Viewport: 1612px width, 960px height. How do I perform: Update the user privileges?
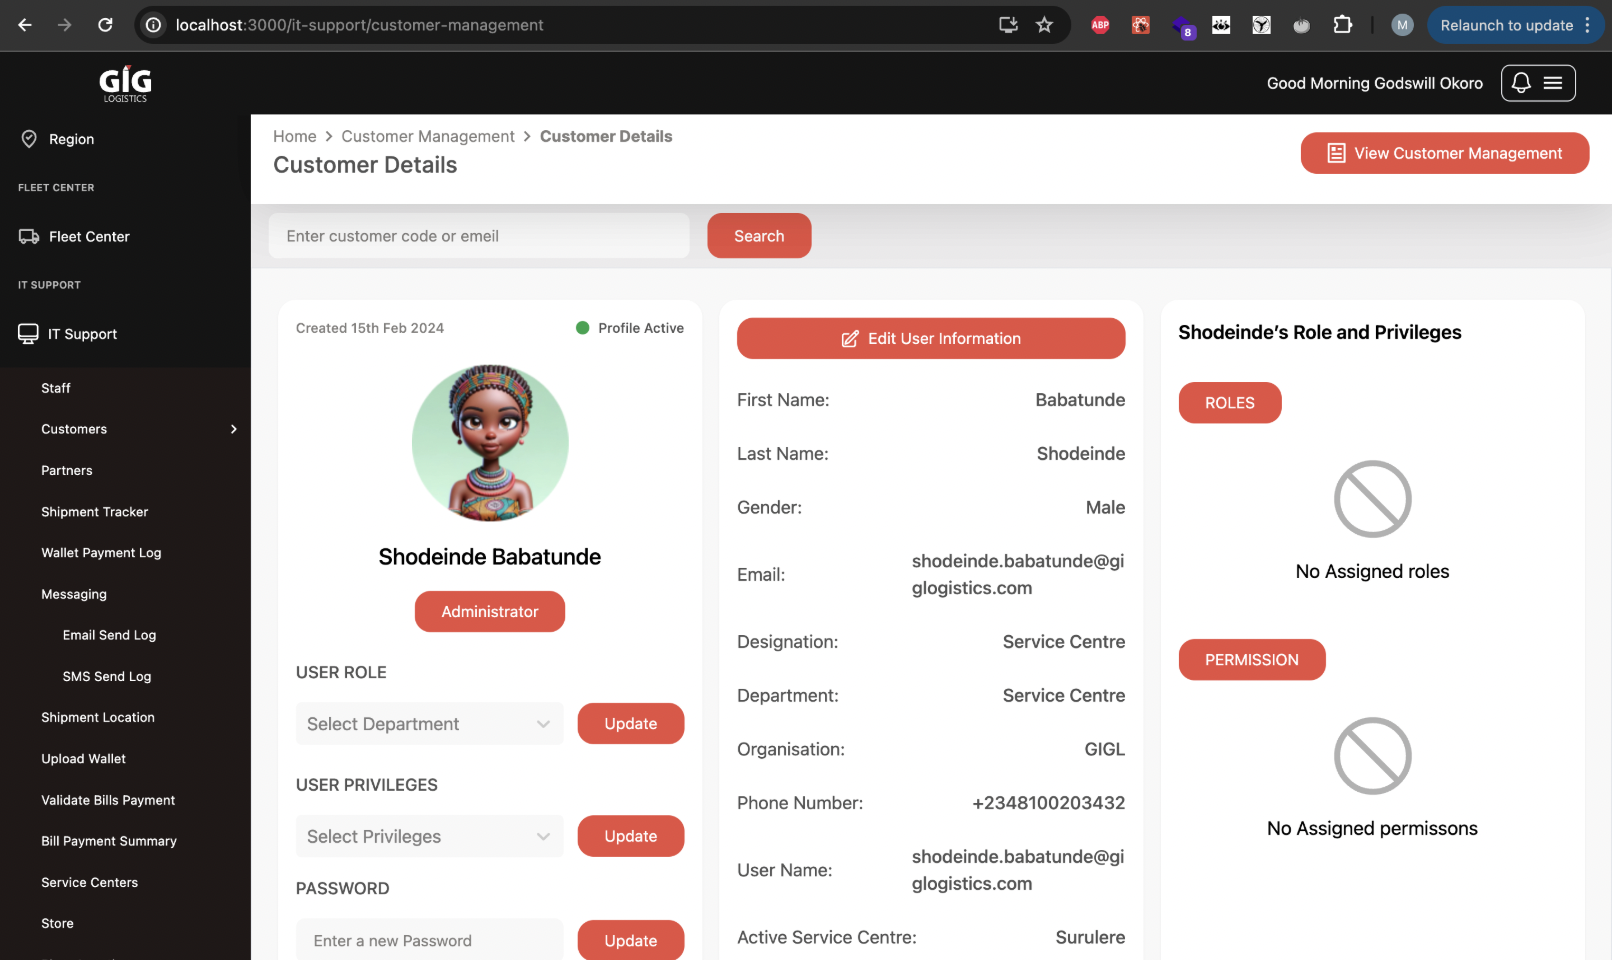(x=631, y=836)
